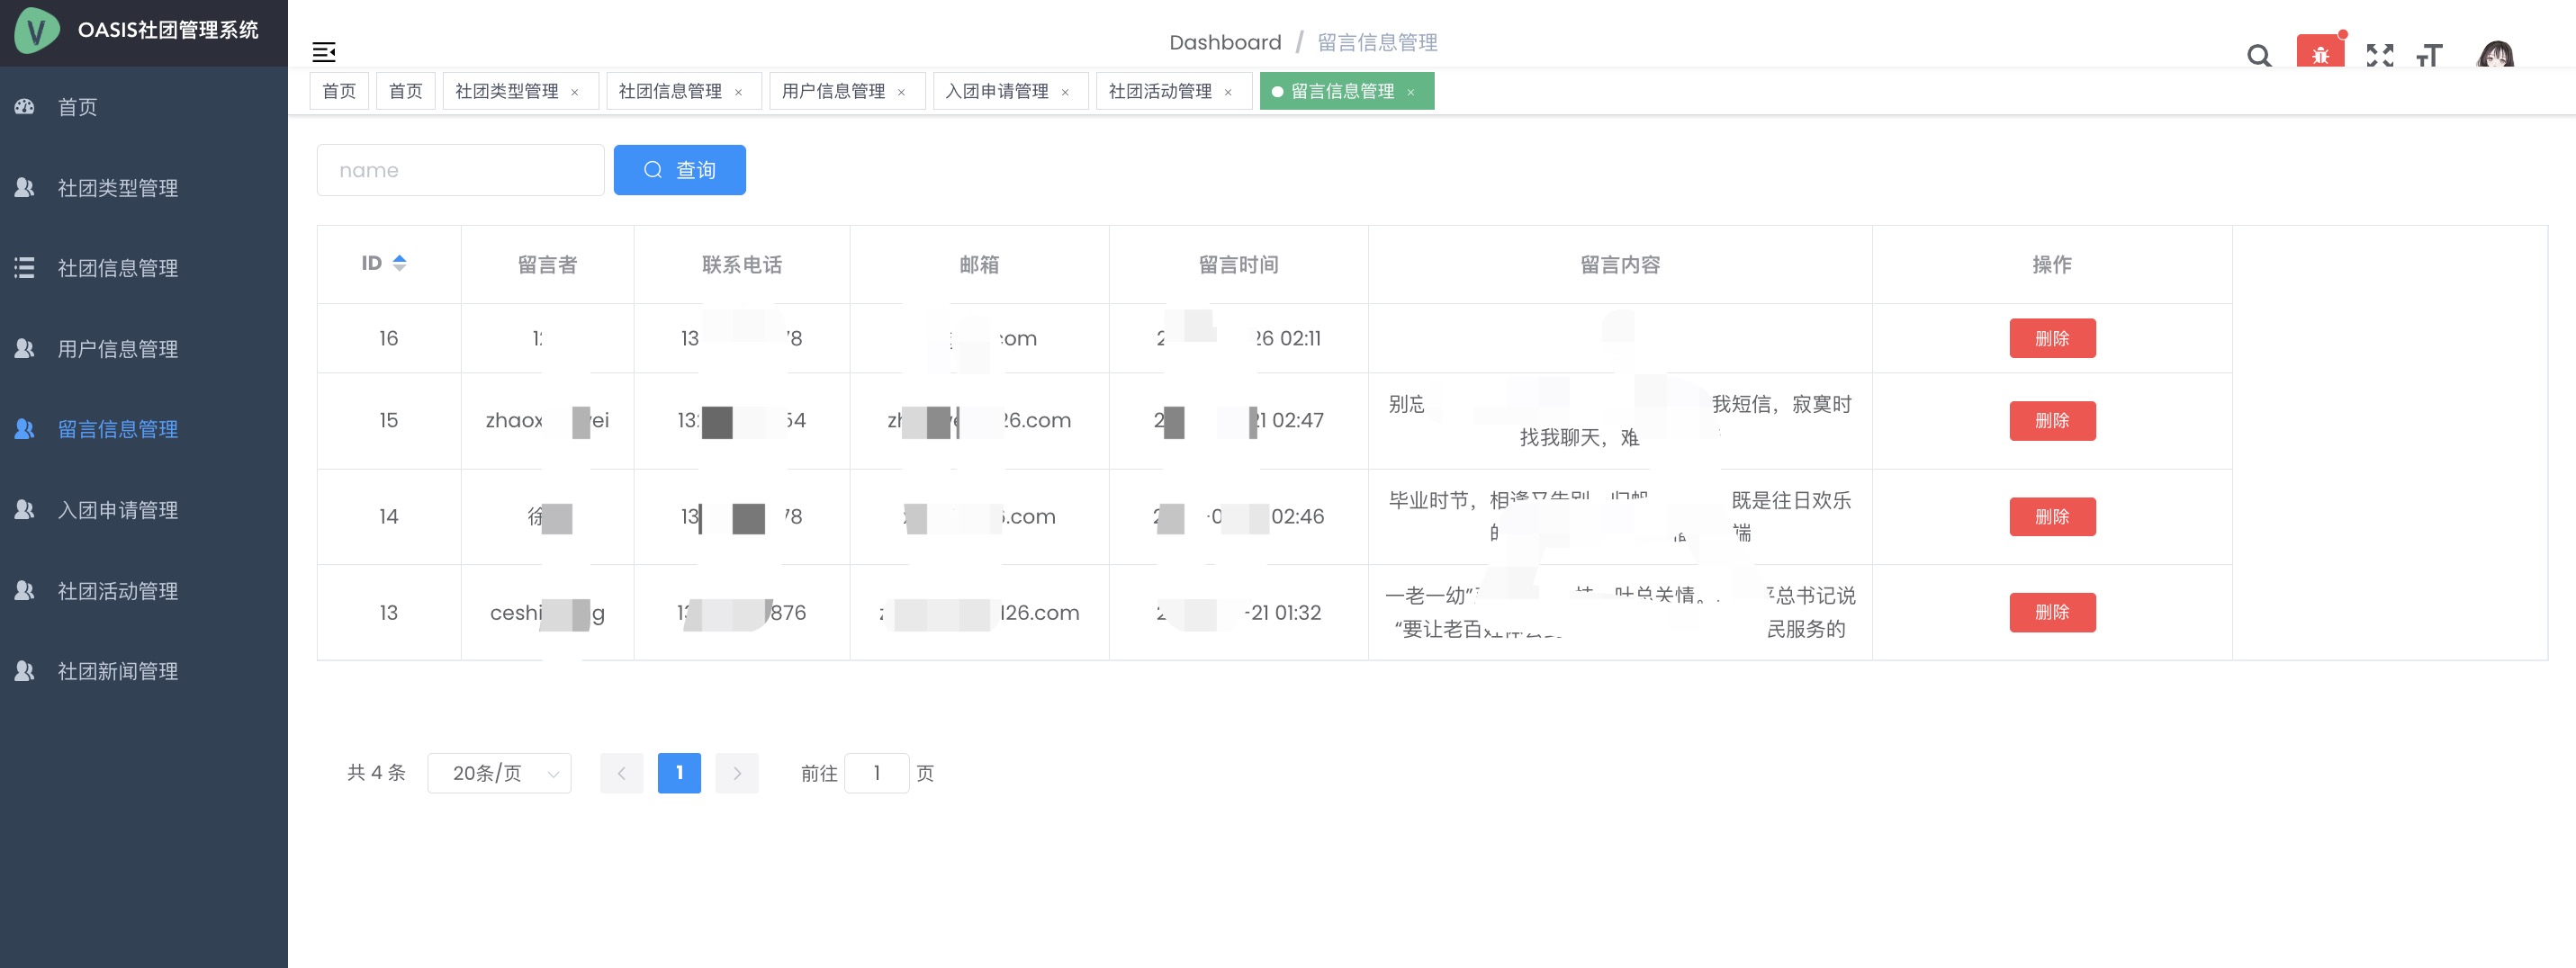
Task: Click the 共 4 条 total count text
Action: coord(376,773)
